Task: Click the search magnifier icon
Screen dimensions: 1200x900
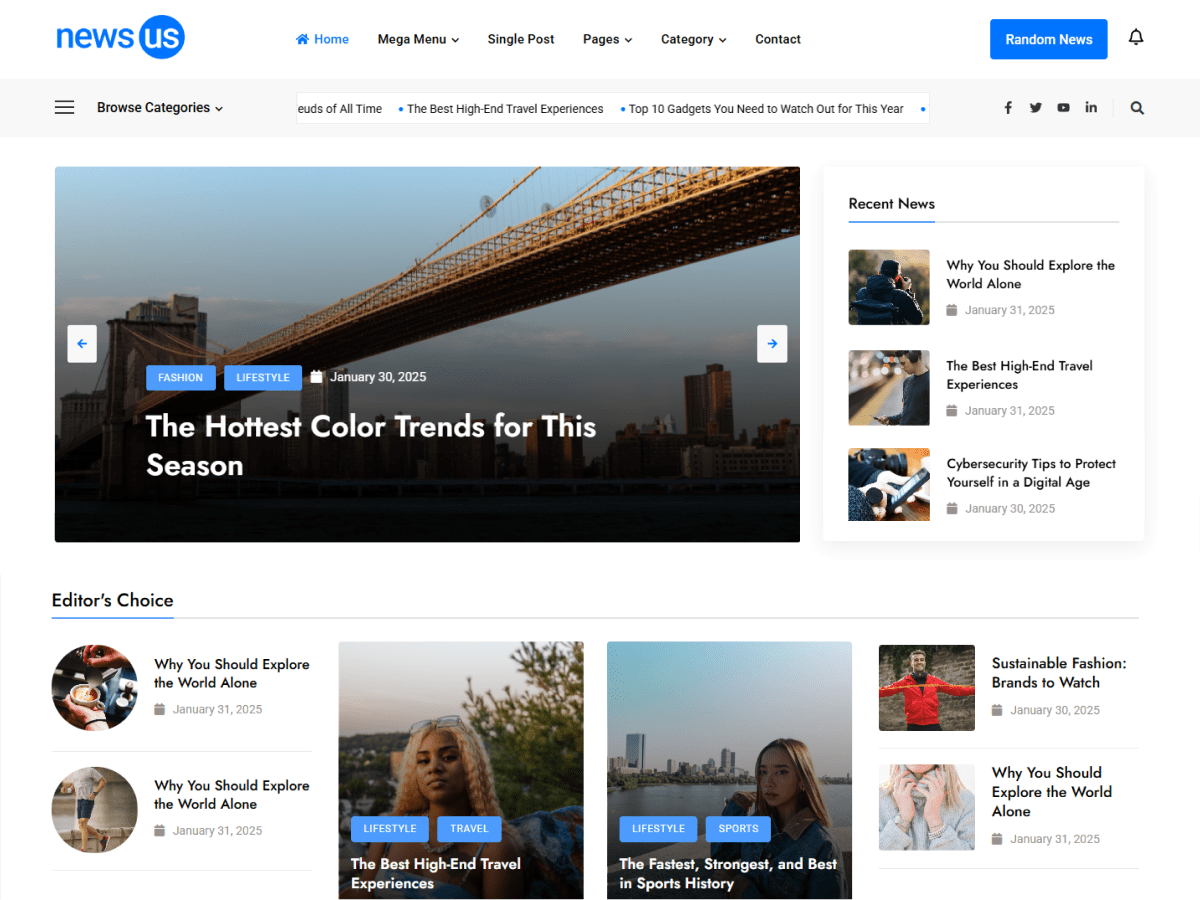Action: (x=1137, y=108)
